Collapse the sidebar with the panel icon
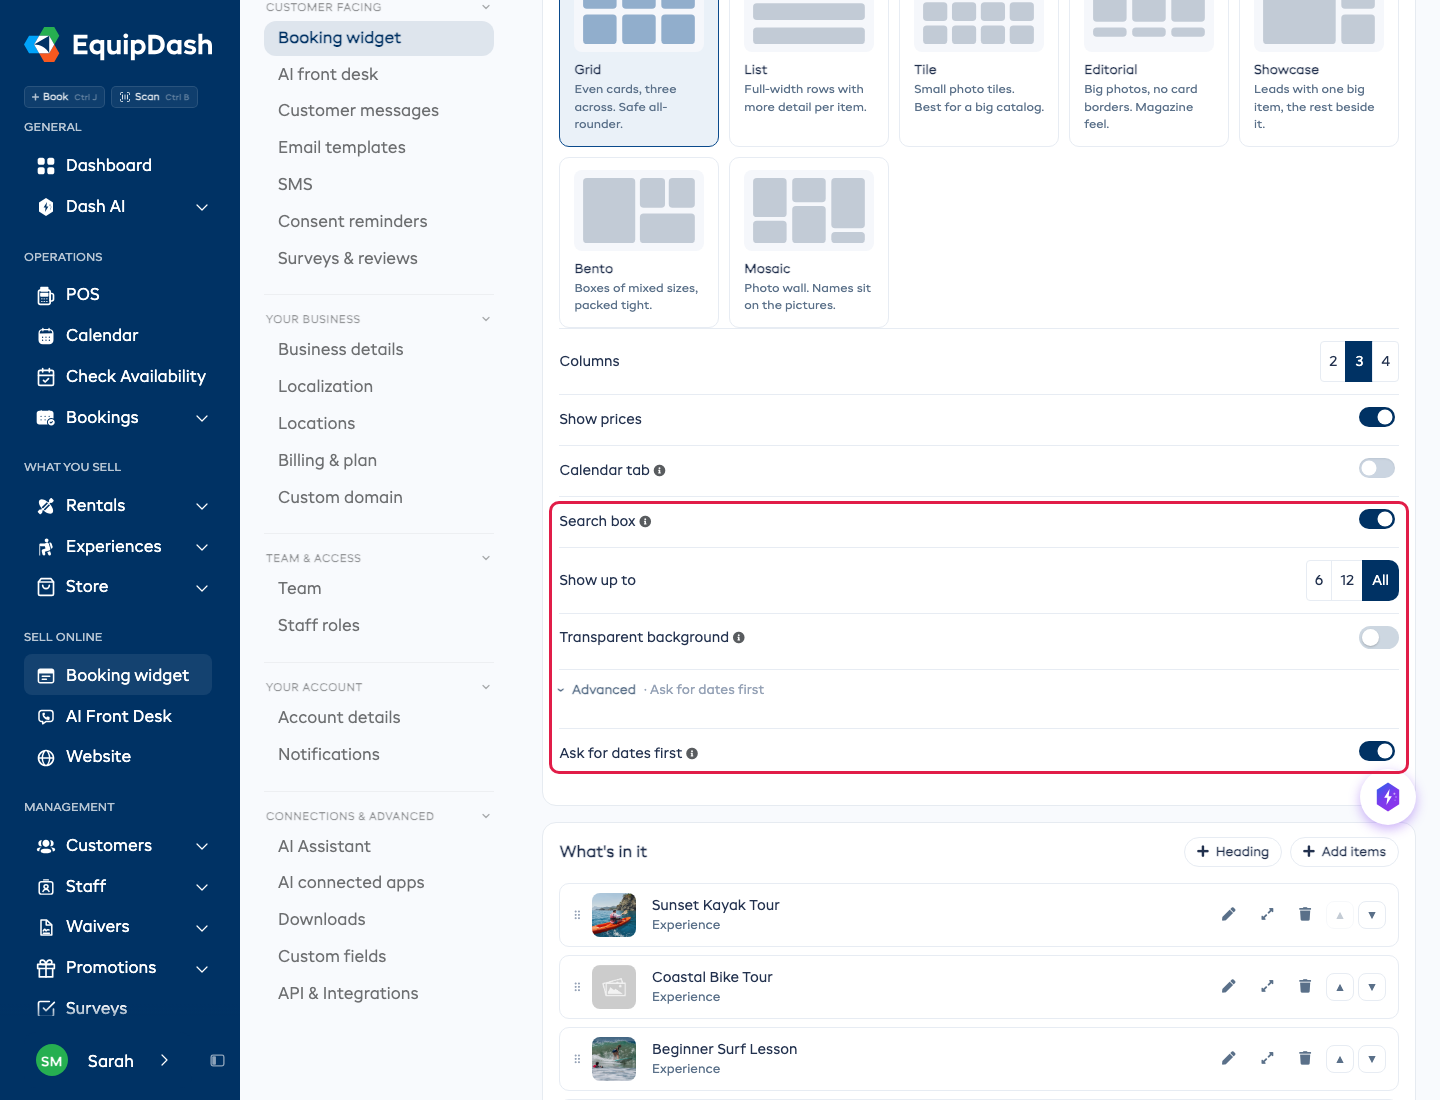1440x1100 pixels. click(x=217, y=1061)
